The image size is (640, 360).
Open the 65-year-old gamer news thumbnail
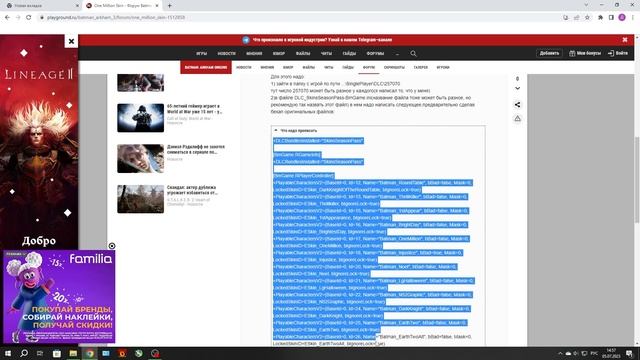click(140, 118)
